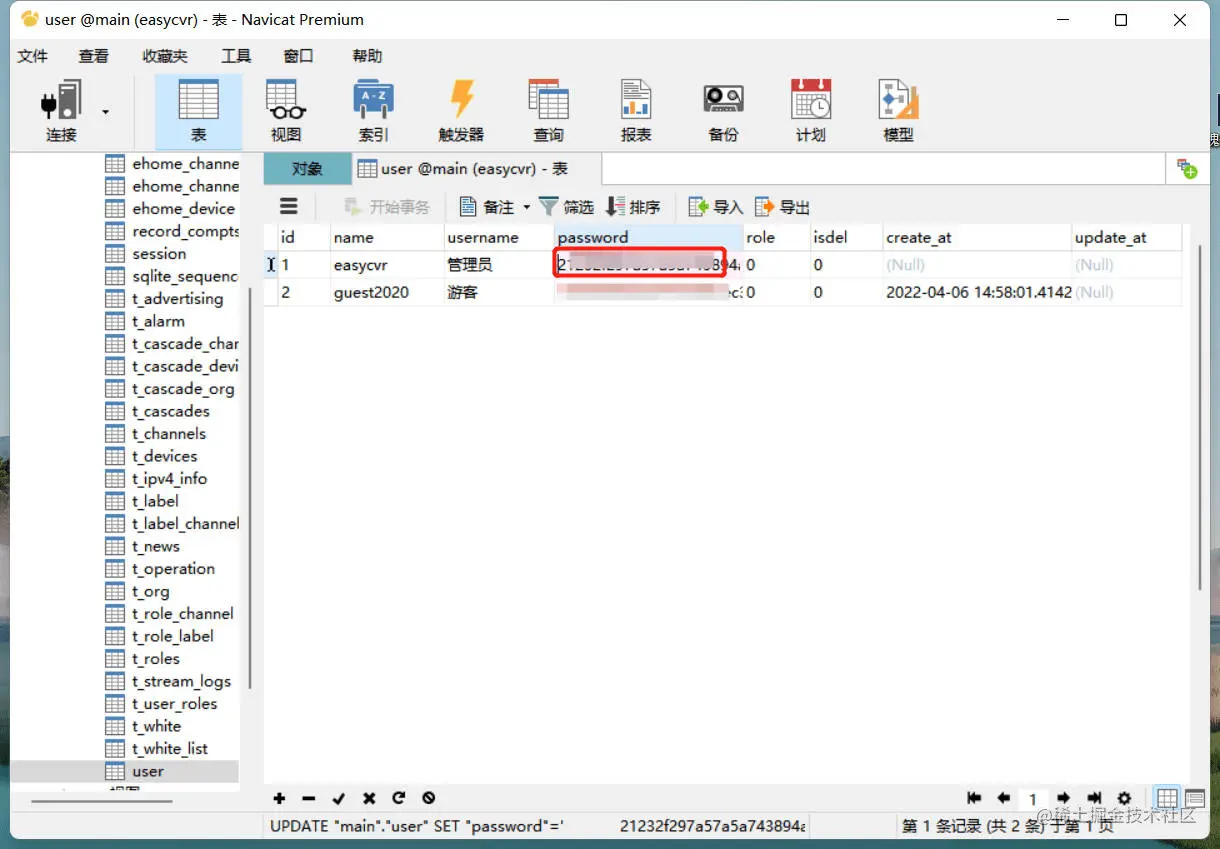1220x849 pixels.
Task: Click the 导出 export button
Action: tap(782, 207)
